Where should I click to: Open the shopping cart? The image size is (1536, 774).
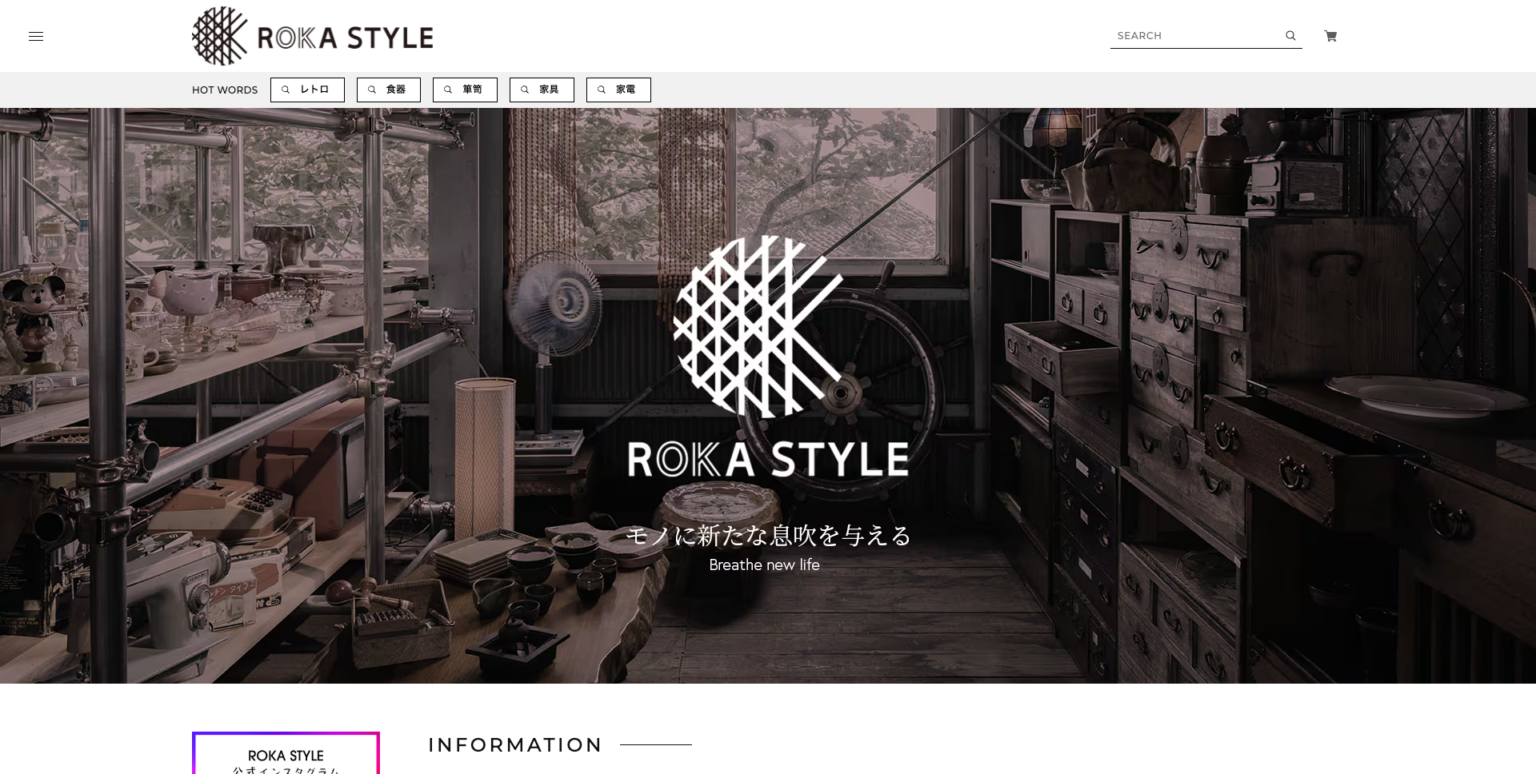point(1330,35)
